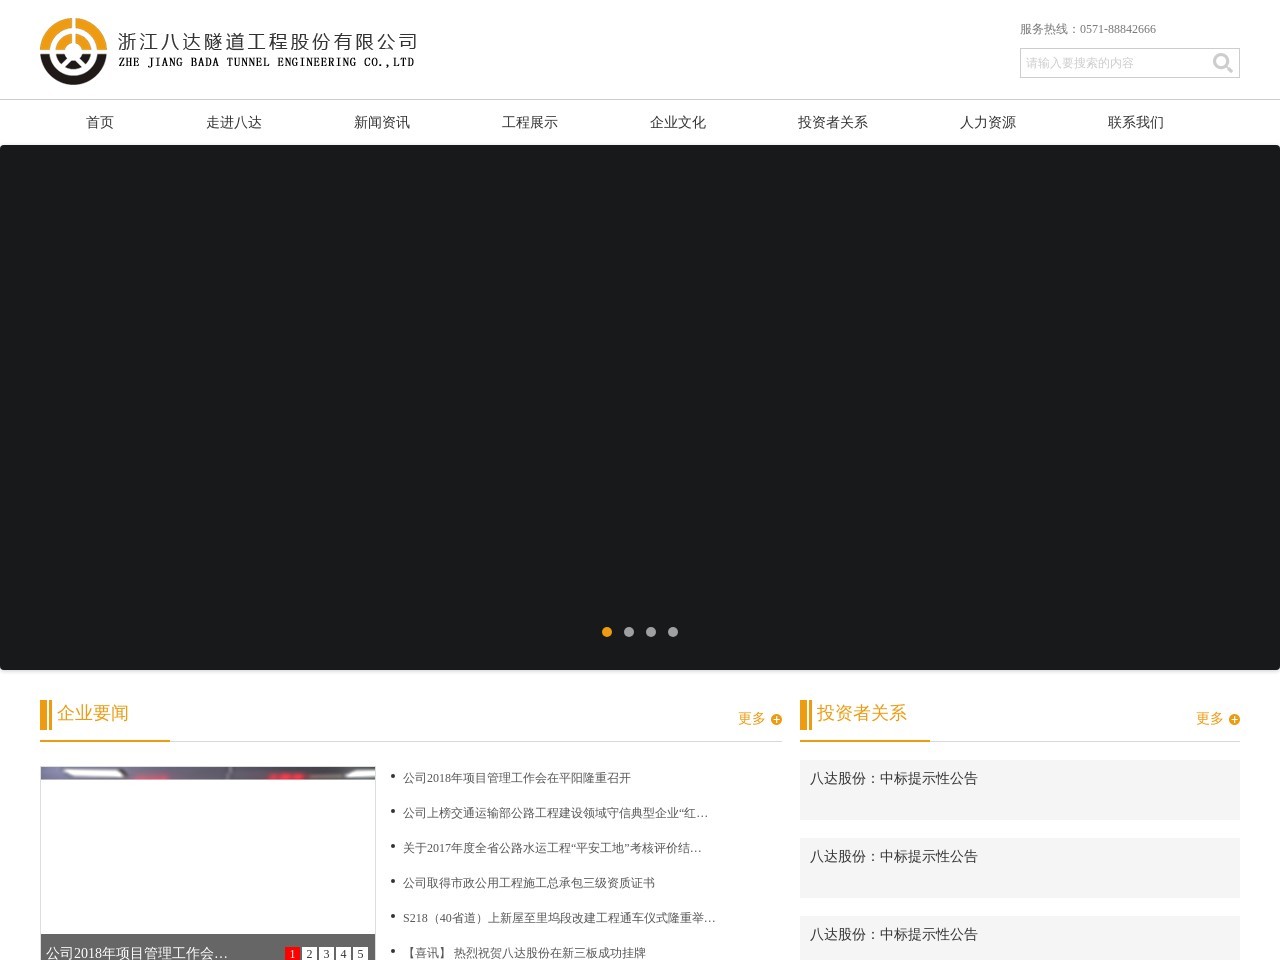
Task: Open the 工程展示 menu item
Action: pos(530,122)
